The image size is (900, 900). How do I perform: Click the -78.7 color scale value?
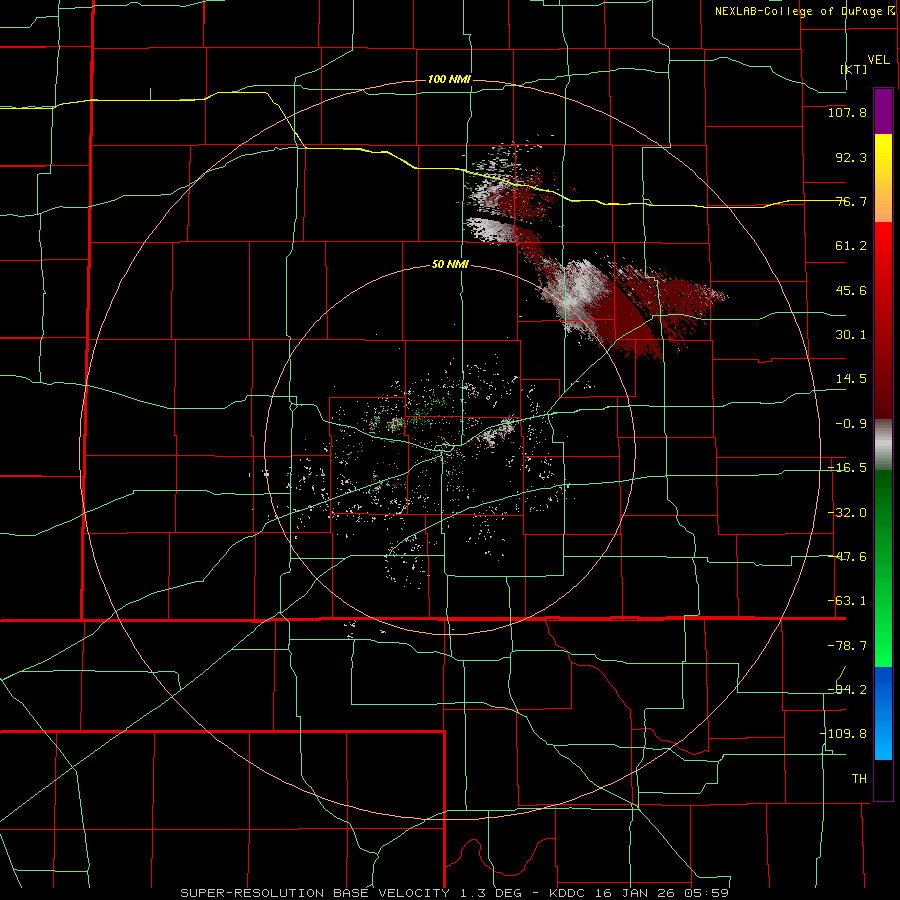(x=847, y=646)
